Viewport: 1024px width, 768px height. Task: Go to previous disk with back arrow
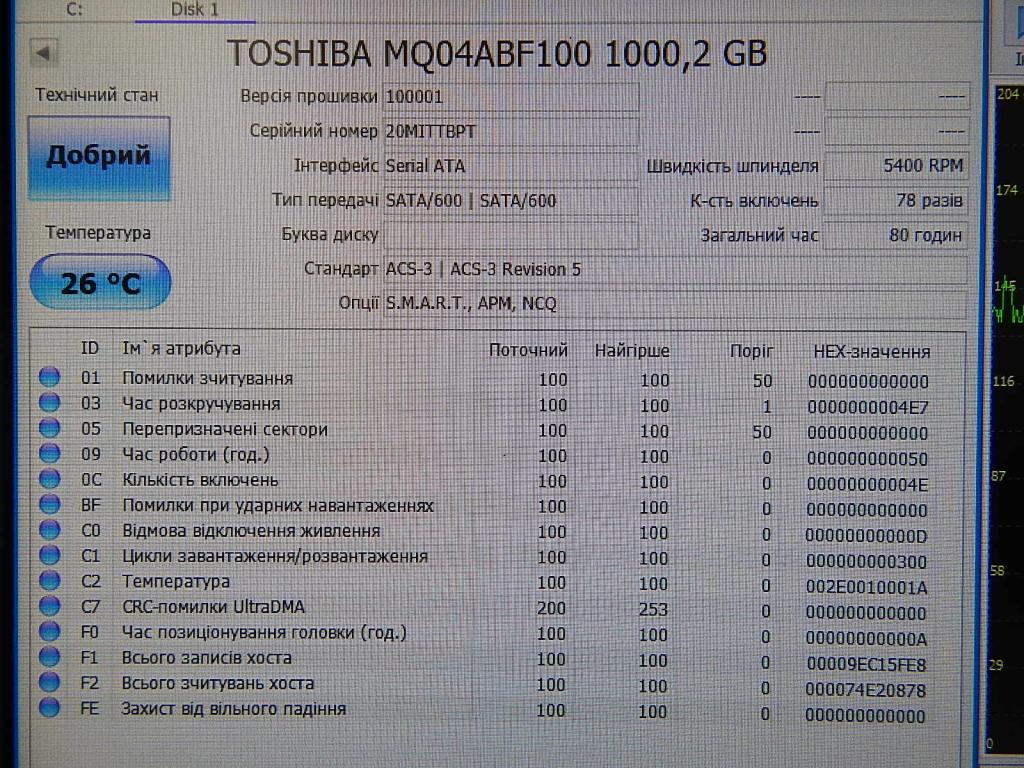(44, 53)
